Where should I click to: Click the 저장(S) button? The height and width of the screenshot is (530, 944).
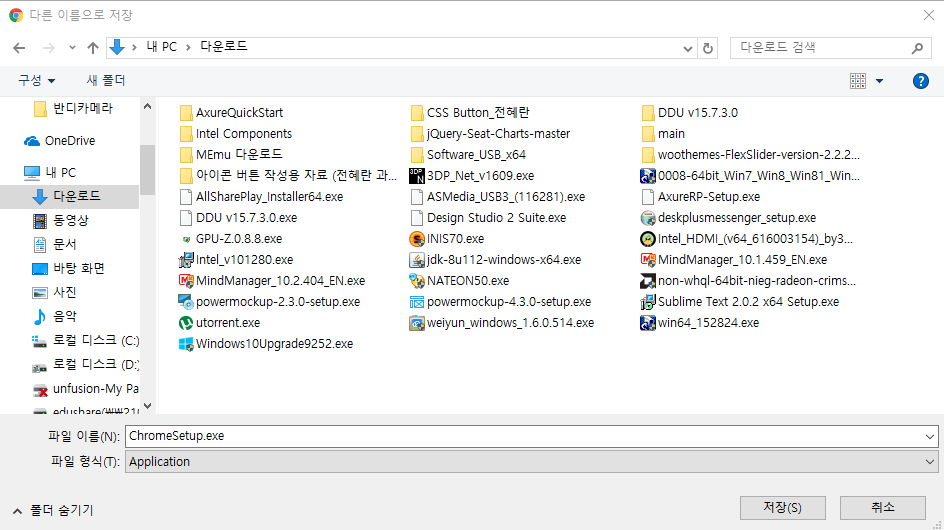[783, 508]
